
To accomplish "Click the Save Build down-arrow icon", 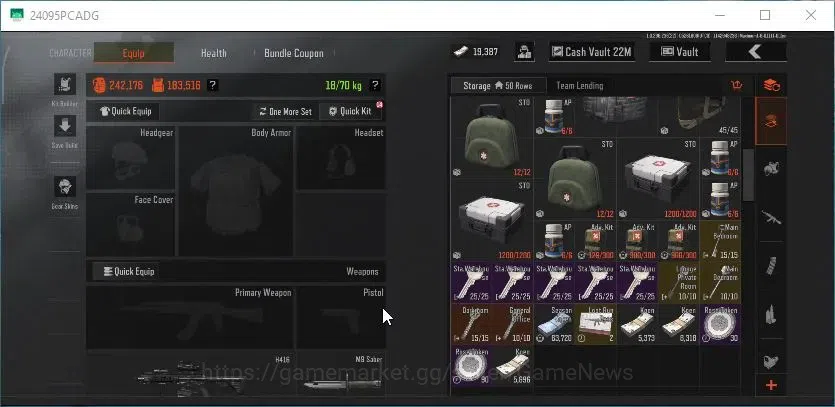I will tap(65, 126).
